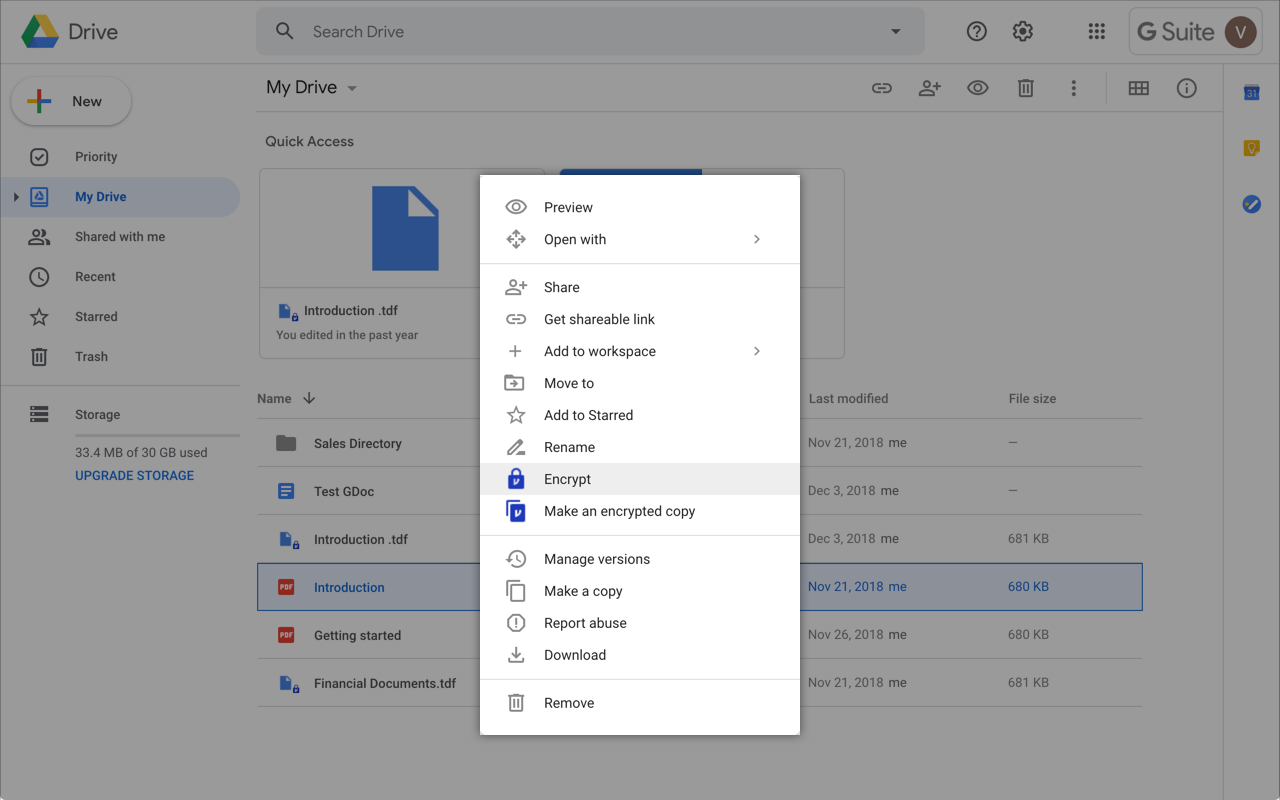Toggle sort direction arrow next to Name
The image size is (1280, 800).
[x=309, y=398]
